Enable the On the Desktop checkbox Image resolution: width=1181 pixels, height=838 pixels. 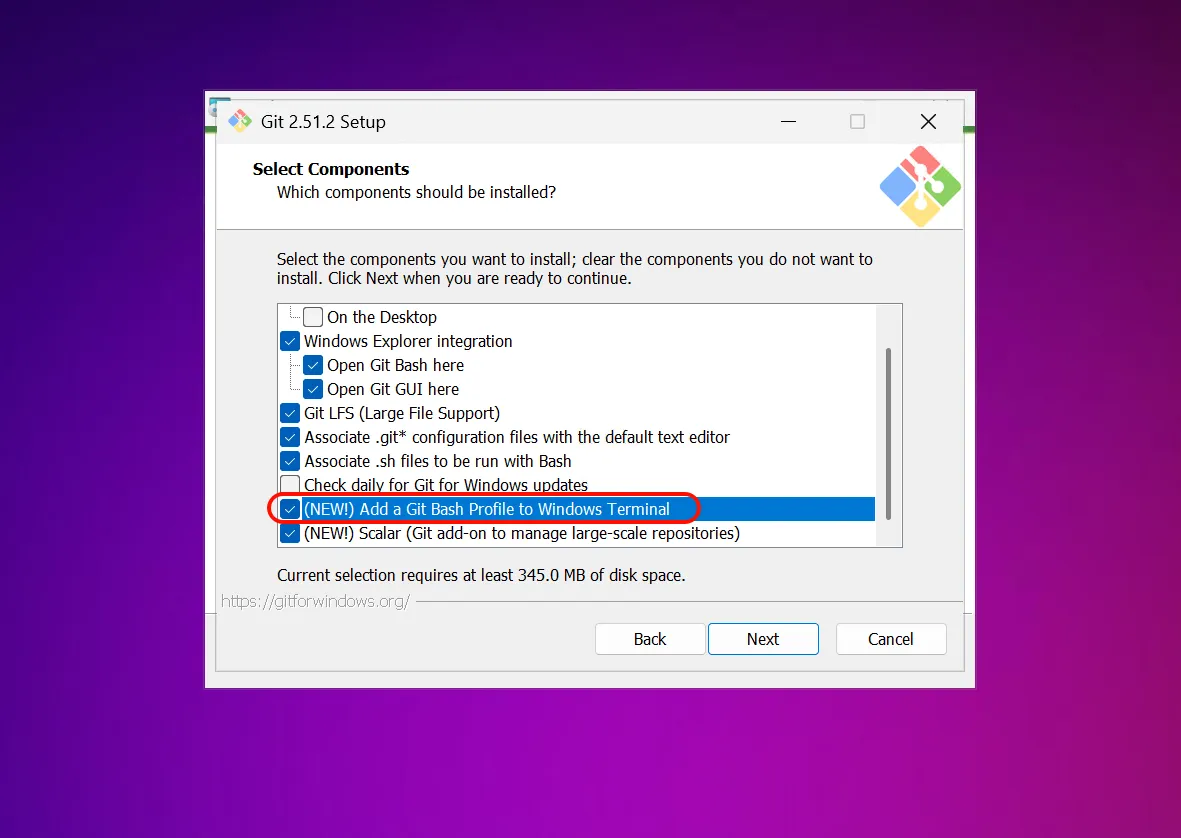[313, 317]
